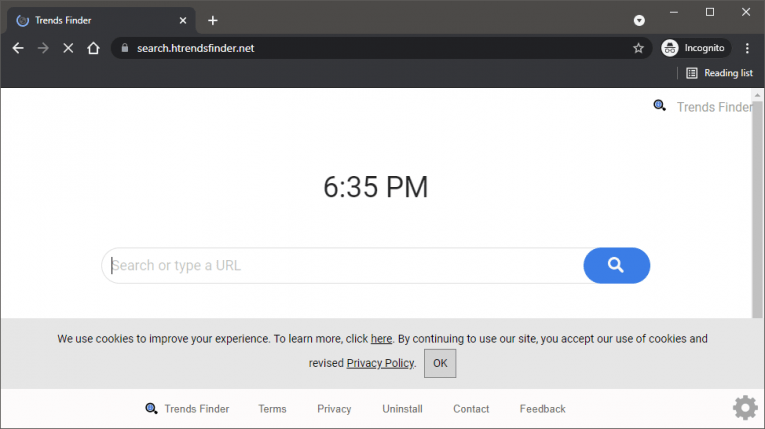
Task: Open the Uninstall footer link
Action: click(x=402, y=409)
